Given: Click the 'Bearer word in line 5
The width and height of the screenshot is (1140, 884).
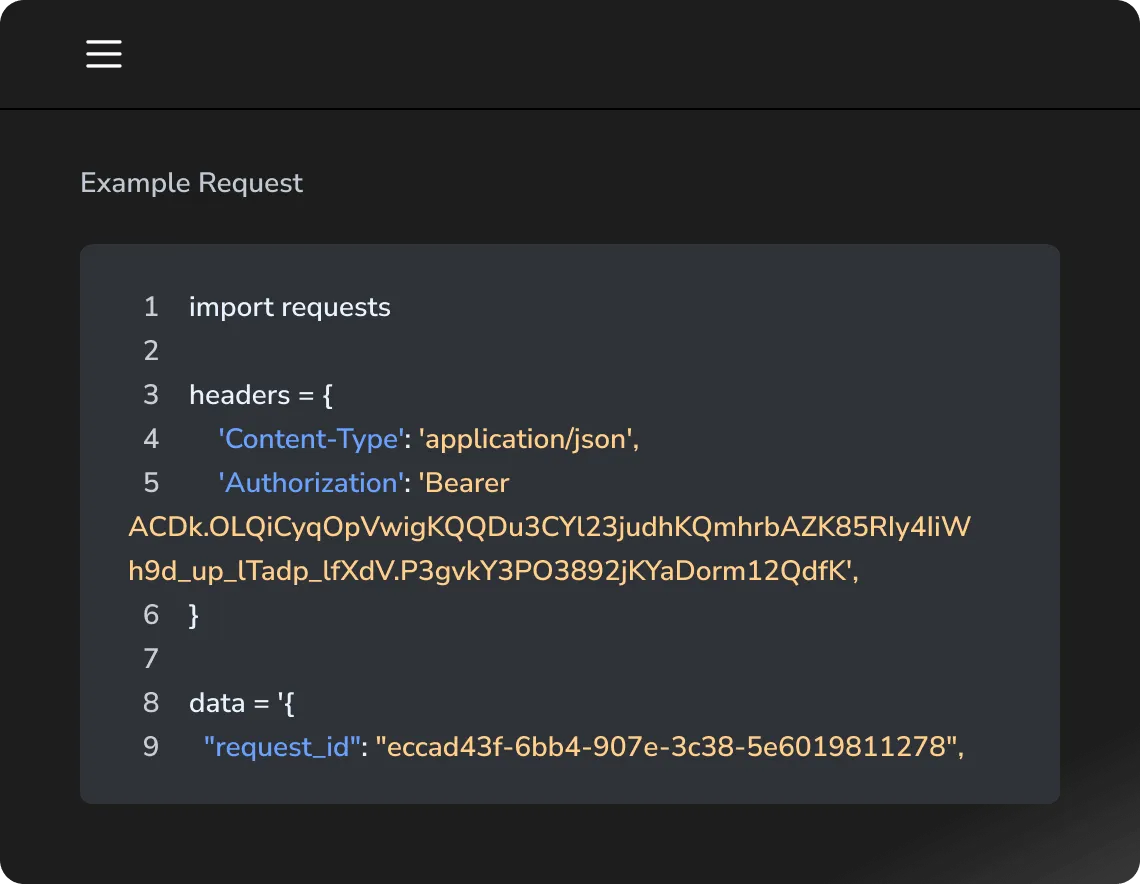Looking at the screenshot, I should click(464, 483).
